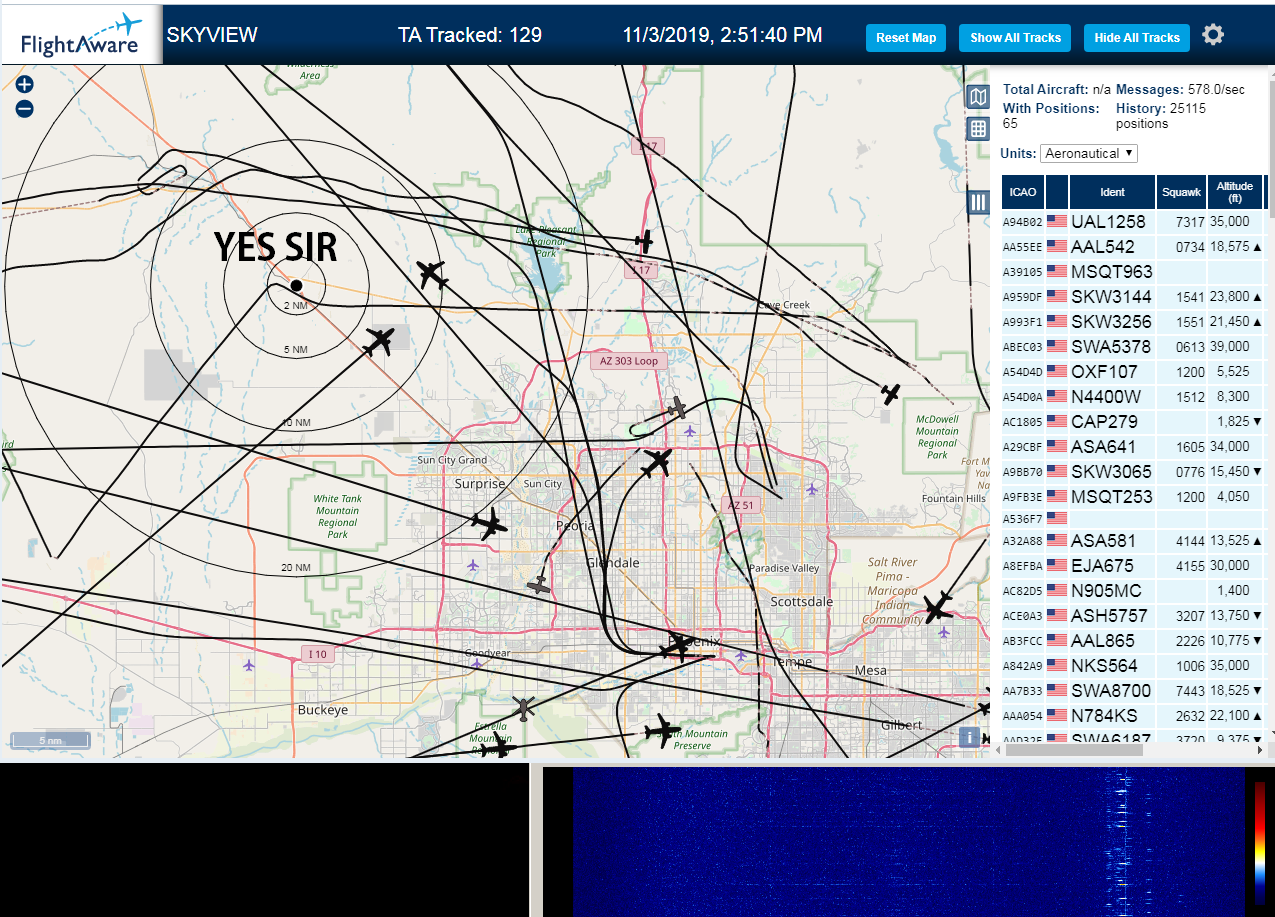Click the waterfall intensity color scale bar
The width and height of the screenshot is (1275, 917).
(x=1260, y=843)
